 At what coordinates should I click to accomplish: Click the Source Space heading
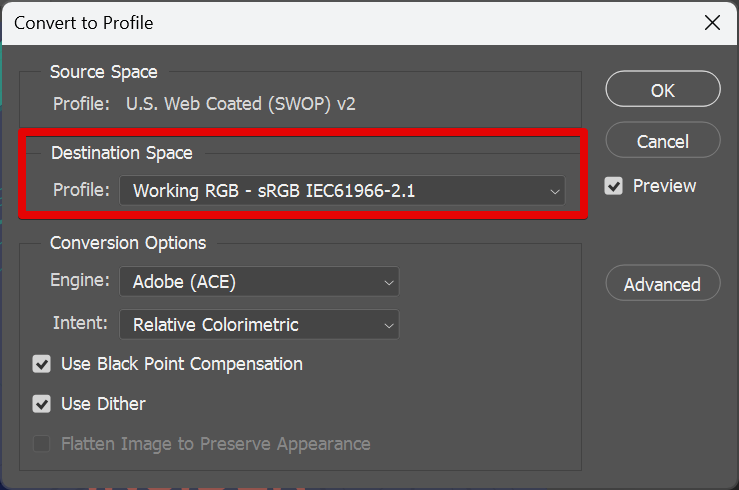click(x=104, y=72)
